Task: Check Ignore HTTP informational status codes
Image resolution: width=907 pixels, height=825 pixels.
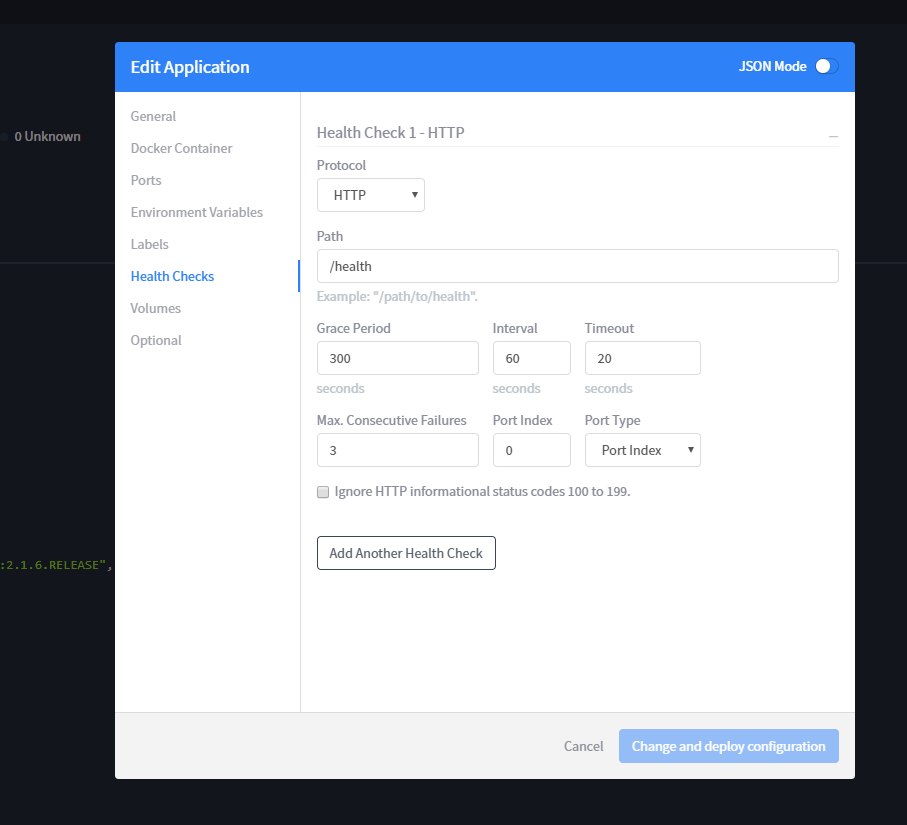Action: (323, 492)
